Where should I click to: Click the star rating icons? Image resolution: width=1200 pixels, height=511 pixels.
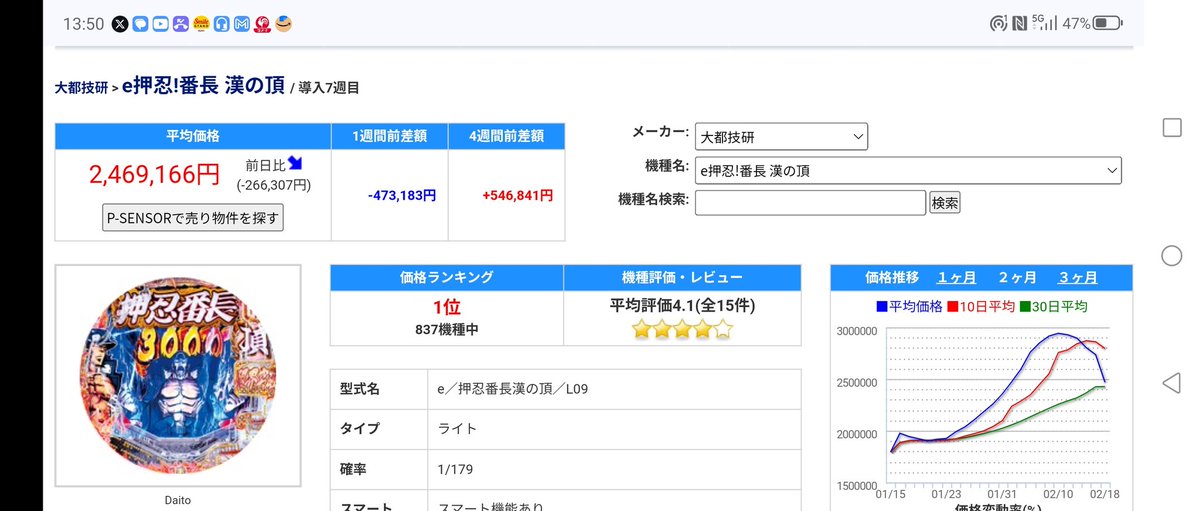[x=683, y=329]
